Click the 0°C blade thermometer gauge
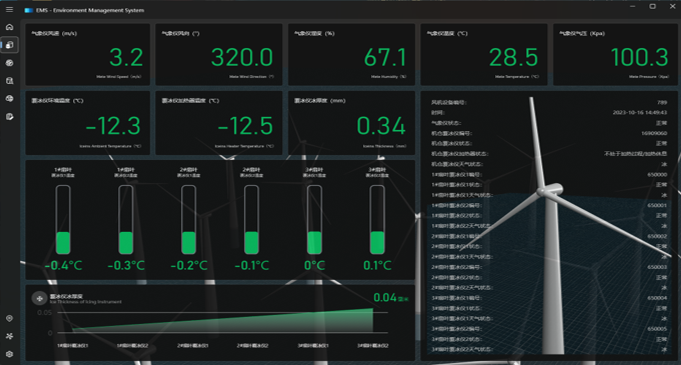Screen dimensions: 681x365 pos(314,220)
